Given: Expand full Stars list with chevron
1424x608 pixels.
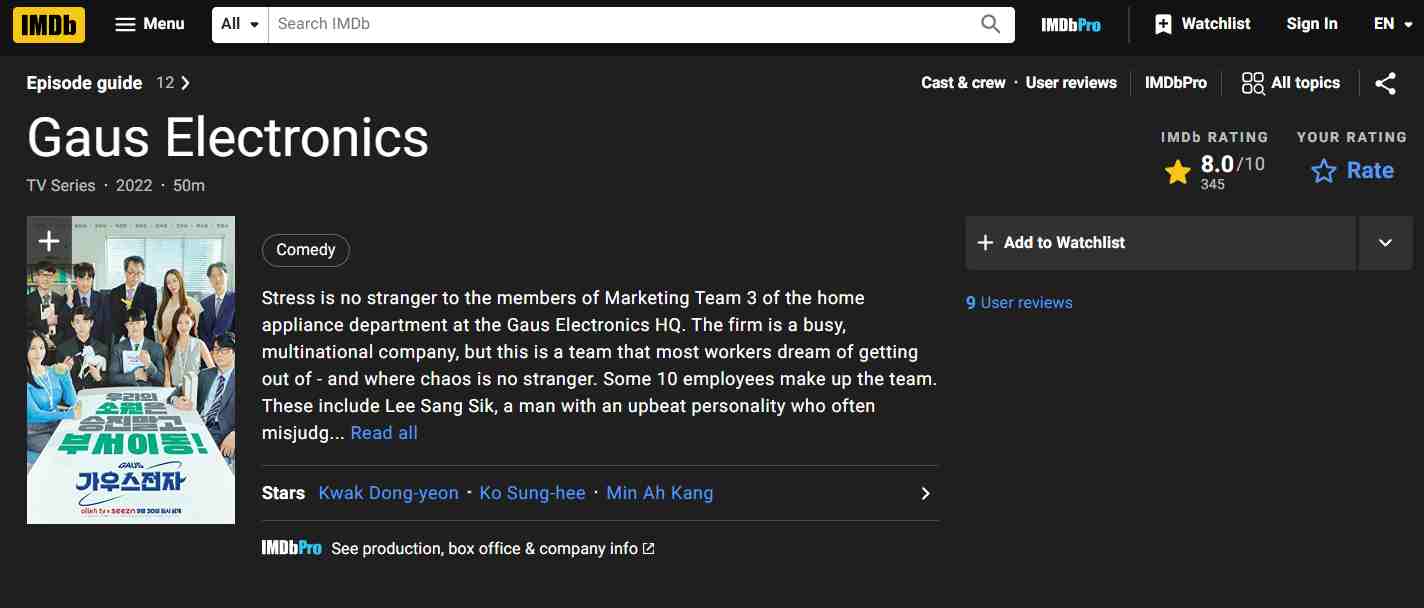Looking at the screenshot, I should [x=925, y=493].
